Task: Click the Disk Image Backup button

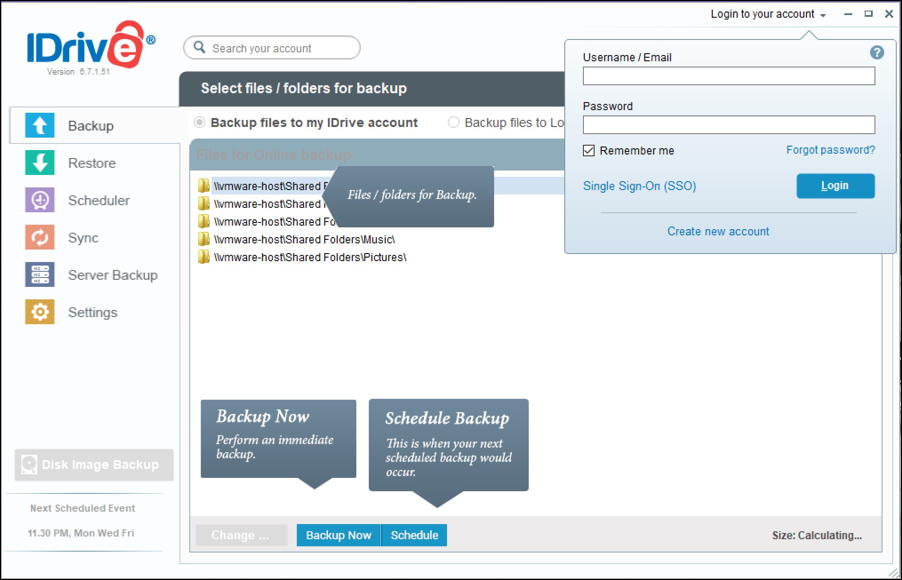Action: (x=94, y=465)
